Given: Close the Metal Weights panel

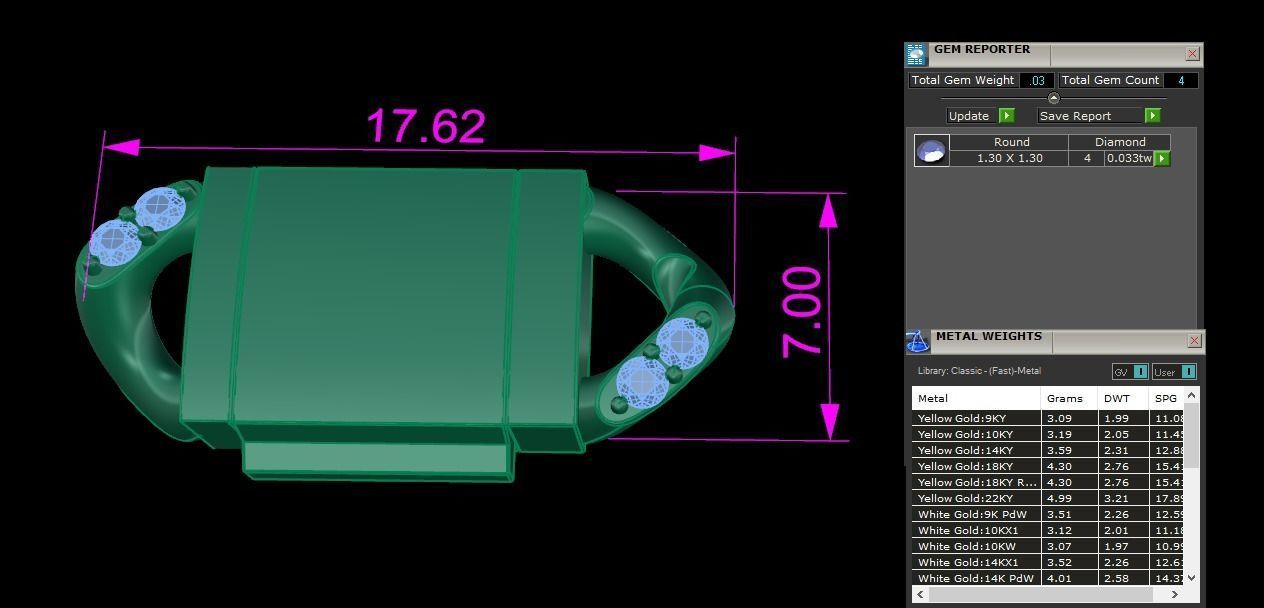Looking at the screenshot, I should coord(1194,341).
